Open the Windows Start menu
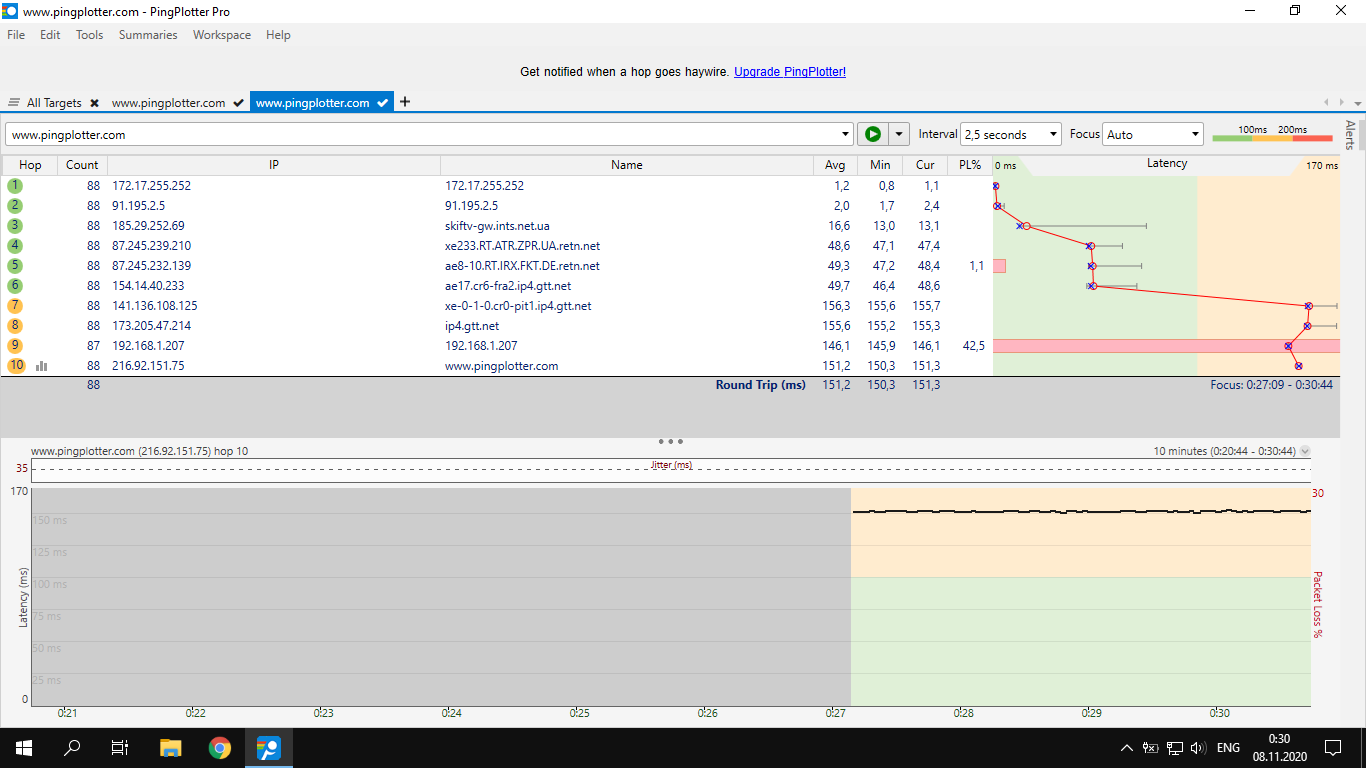Image resolution: width=1366 pixels, height=768 pixels. coord(23,747)
